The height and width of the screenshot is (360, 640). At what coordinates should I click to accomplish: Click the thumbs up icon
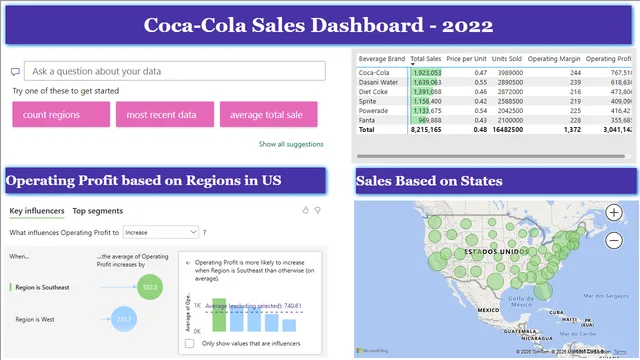click(x=305, y=210)
